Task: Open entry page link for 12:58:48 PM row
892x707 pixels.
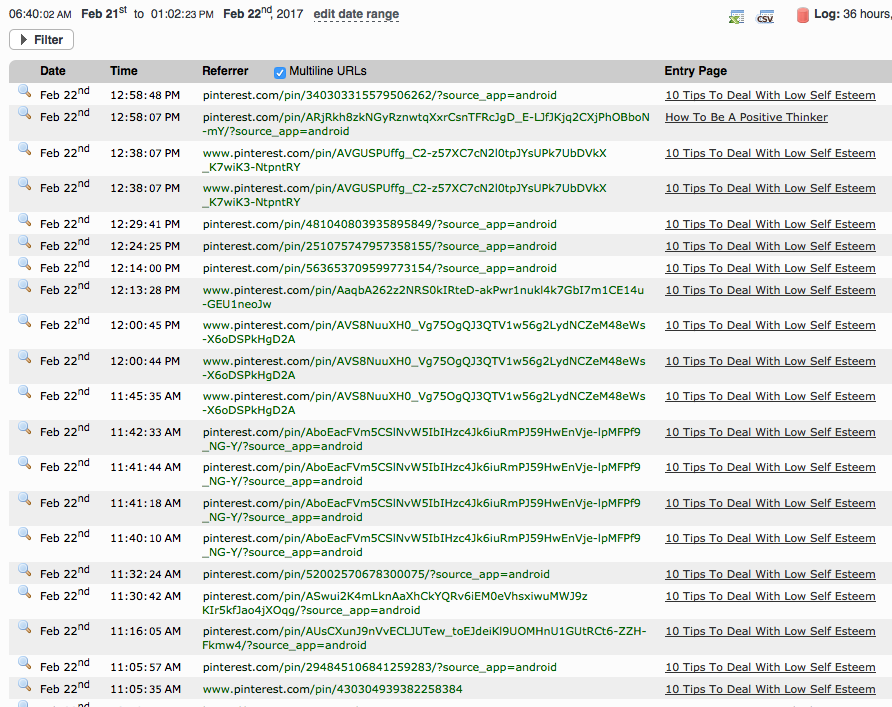Action: 770,96
